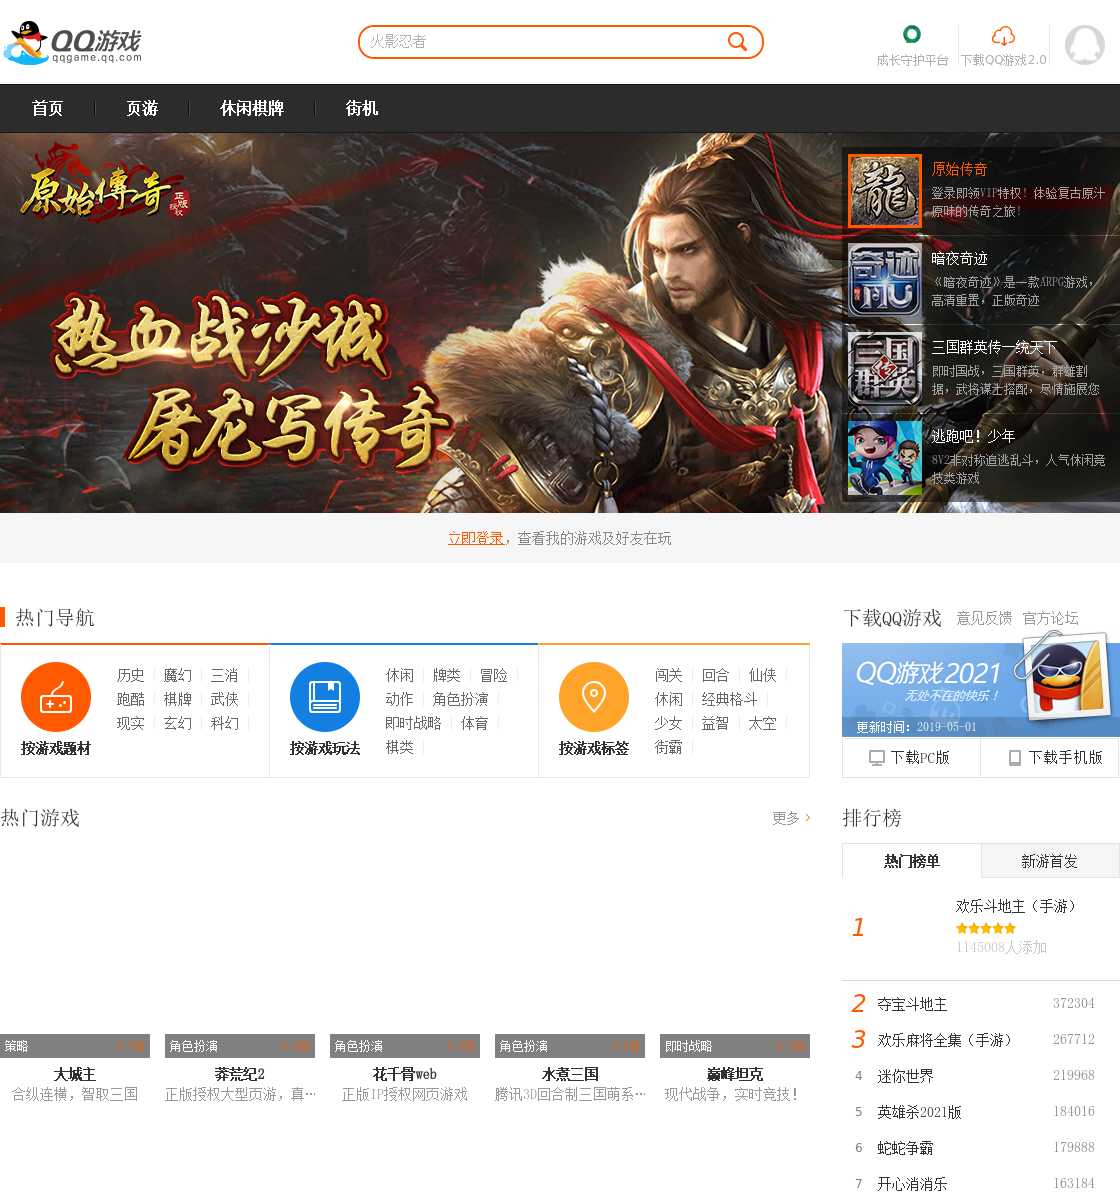Expand 更多 hot games link
Viewport: 1120px width, 1200px height.
click(x=791, y=818)
